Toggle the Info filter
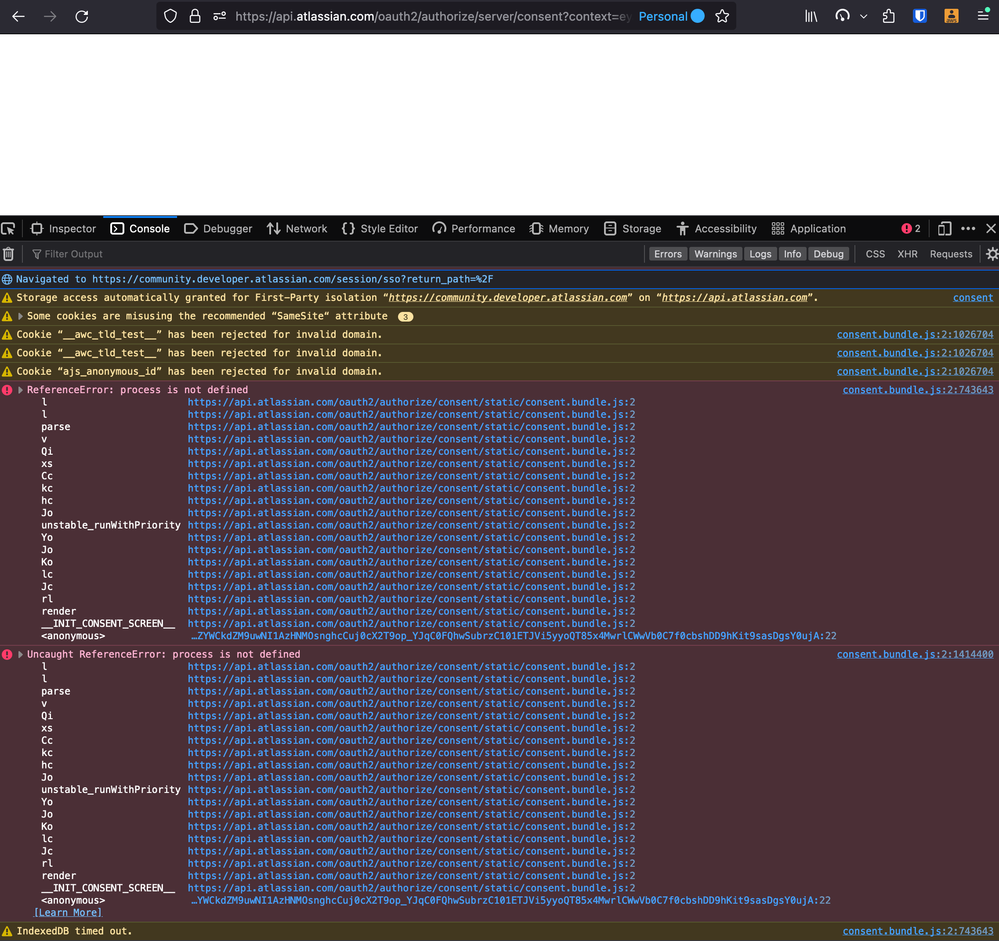Screen dimensions: 999x941 (792, 254)
